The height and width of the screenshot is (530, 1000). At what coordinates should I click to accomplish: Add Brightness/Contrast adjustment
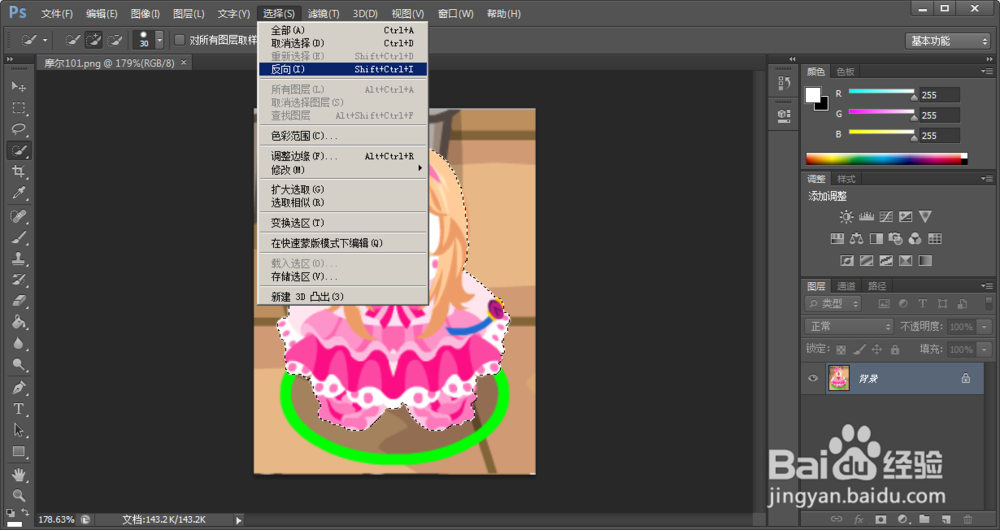coord(846,217)
